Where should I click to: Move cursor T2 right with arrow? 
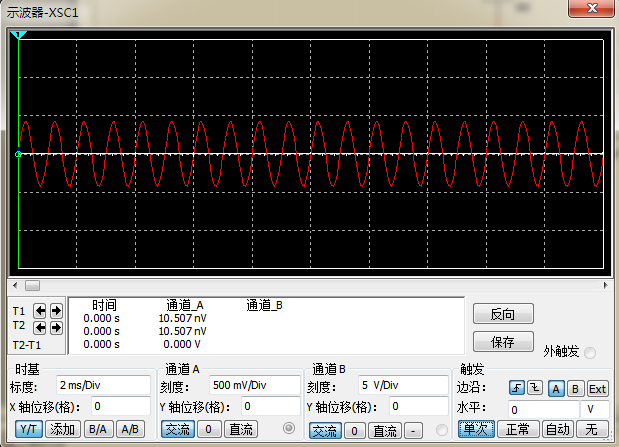[56, 328]
